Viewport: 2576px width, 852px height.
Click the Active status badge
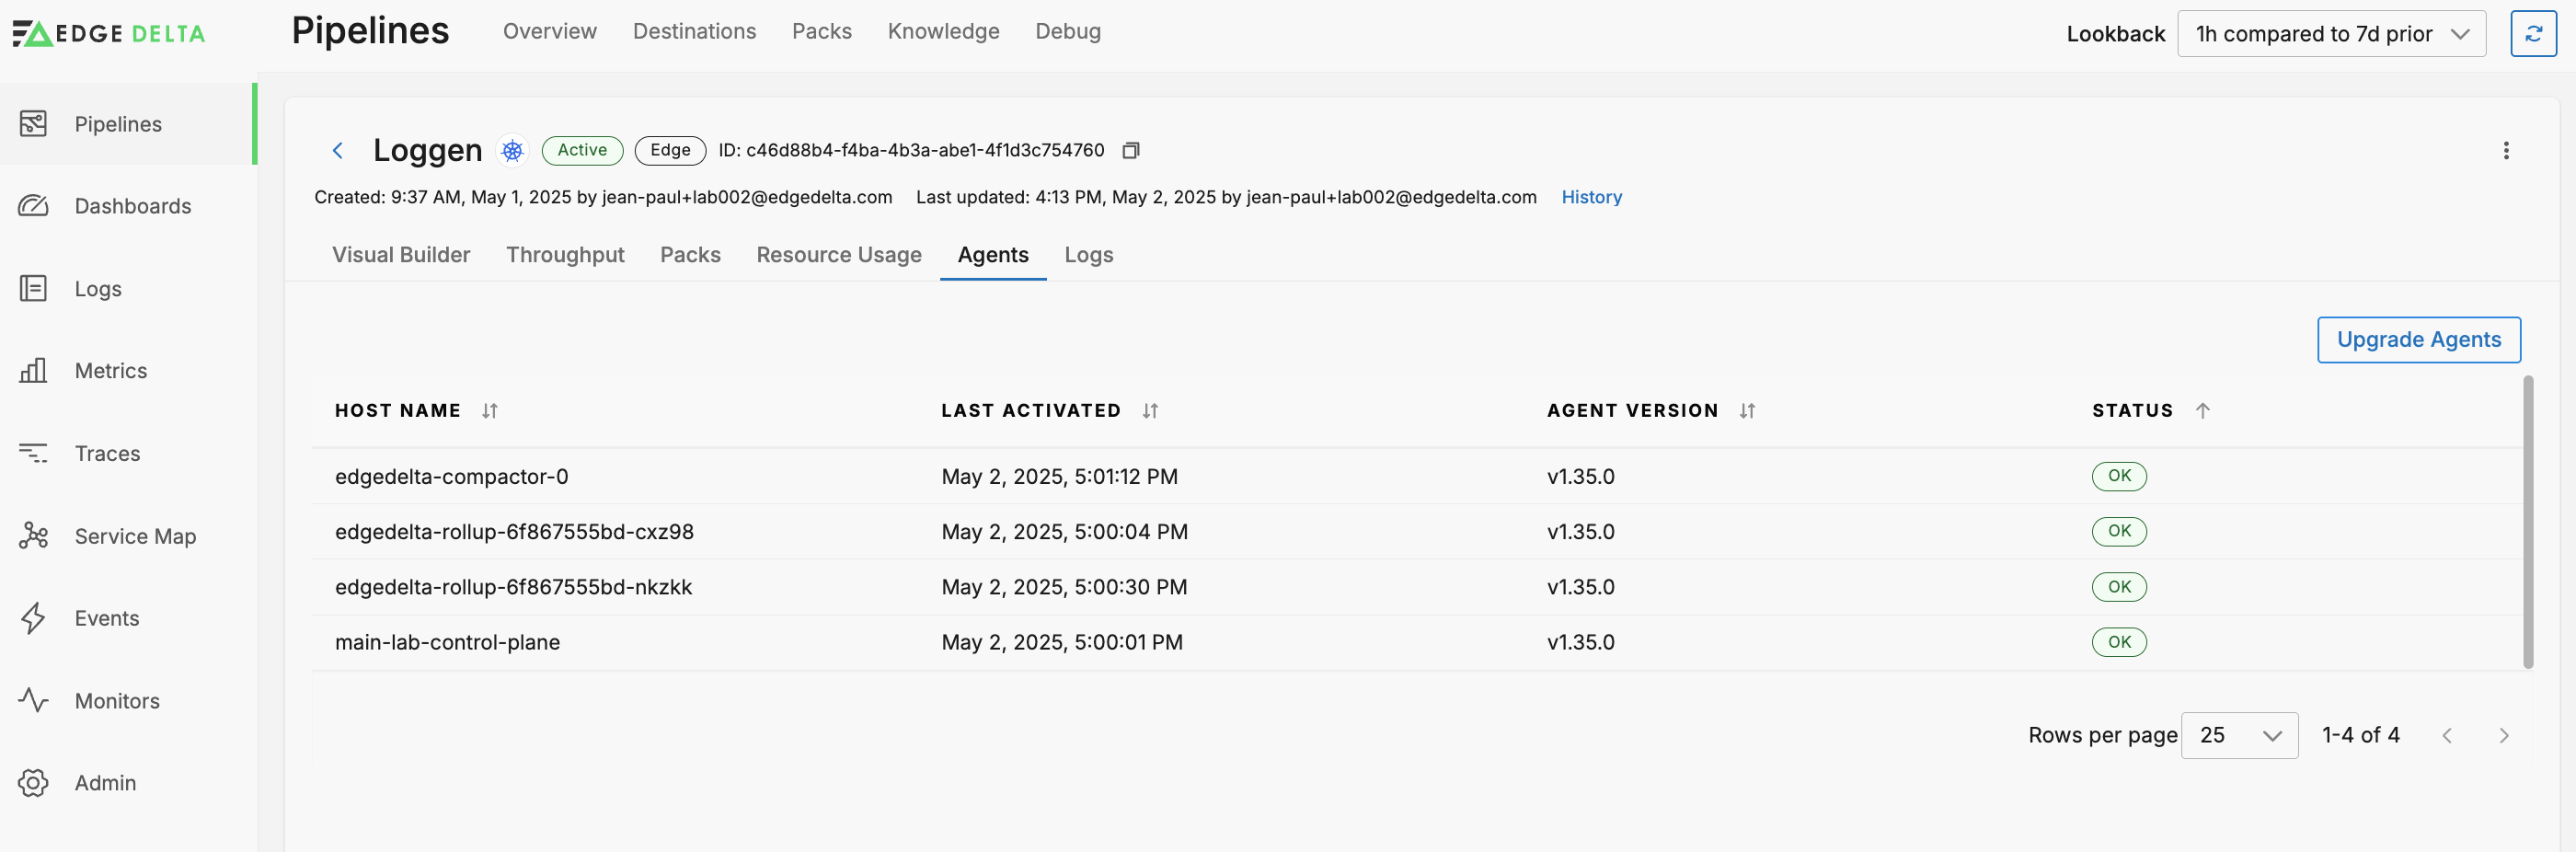click(582, 151)
